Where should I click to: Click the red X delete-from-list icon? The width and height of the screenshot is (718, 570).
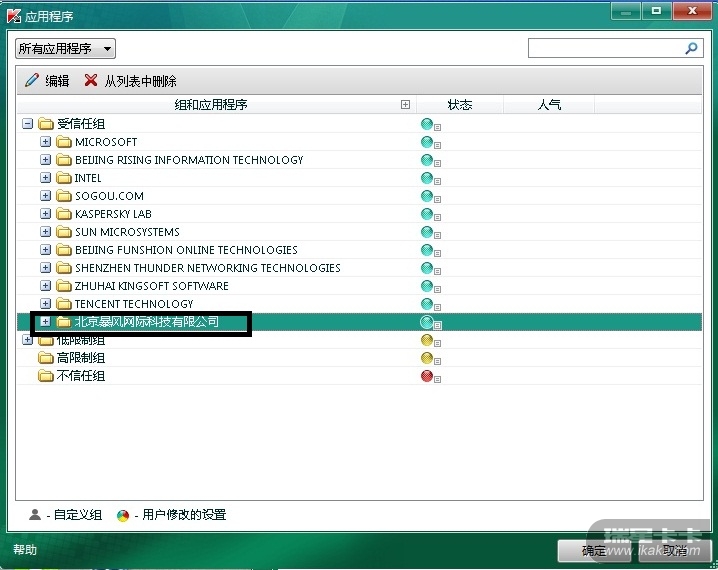coord(91,81)
